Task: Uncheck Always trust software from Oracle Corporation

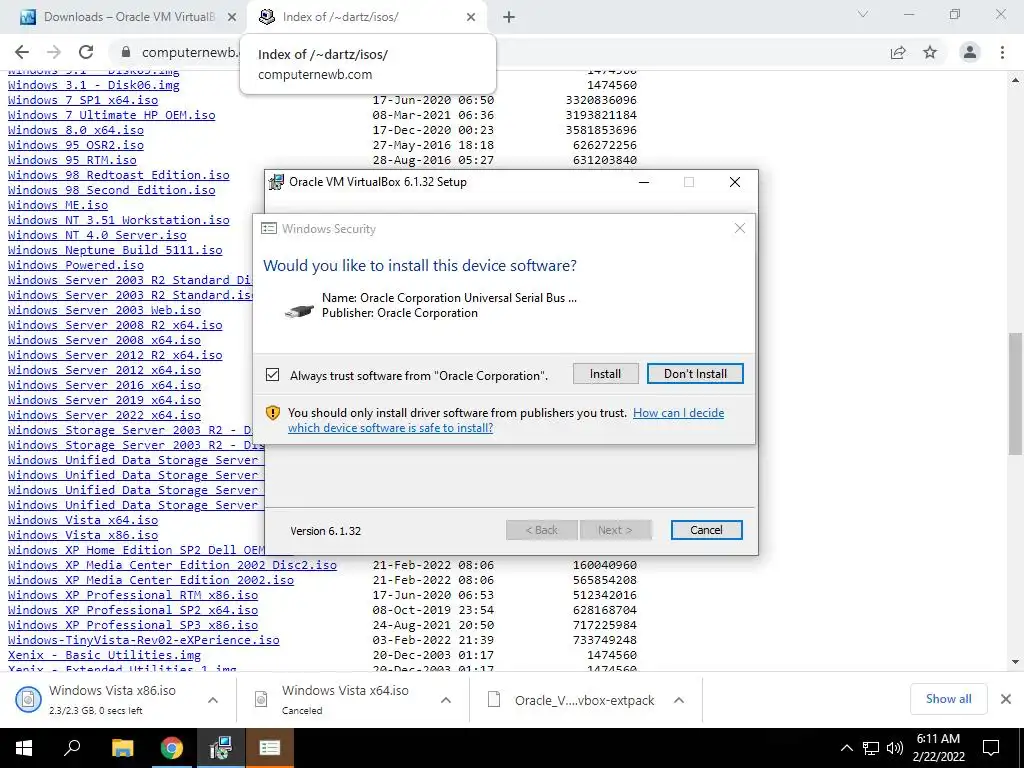Action: tap(272, 375)
